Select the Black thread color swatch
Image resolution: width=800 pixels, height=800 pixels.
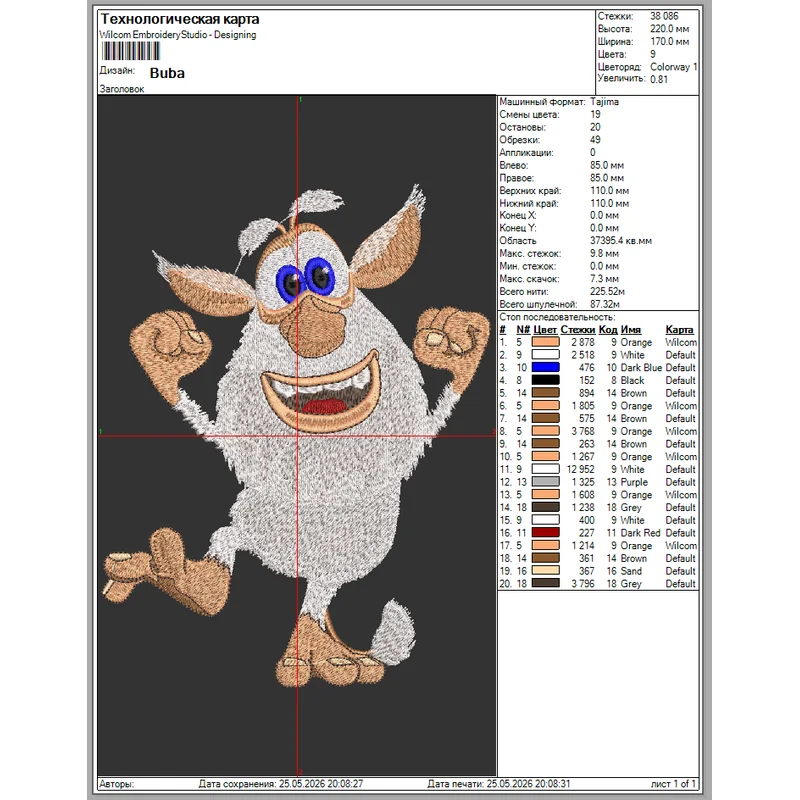545,380
